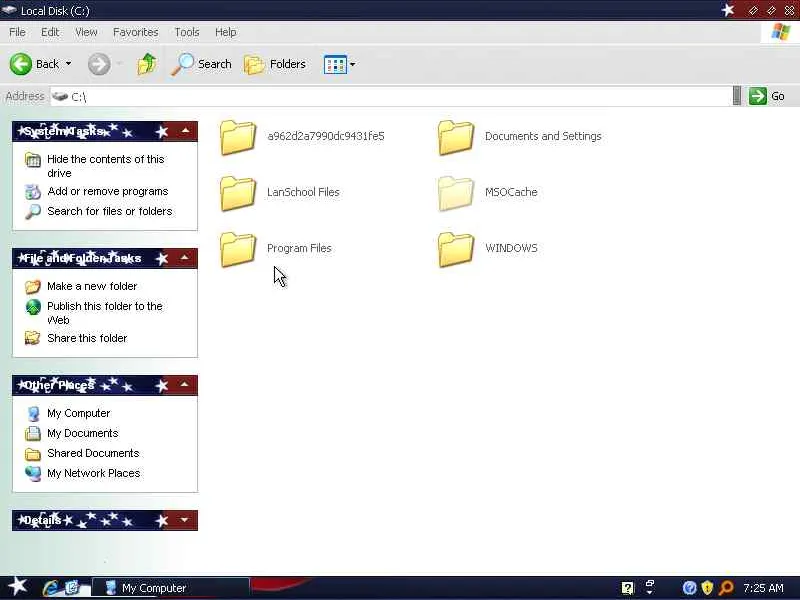The width and height of the screenshot is (800, 600).
Task: Click the drive icon in title bar
Action: (9, 10)
